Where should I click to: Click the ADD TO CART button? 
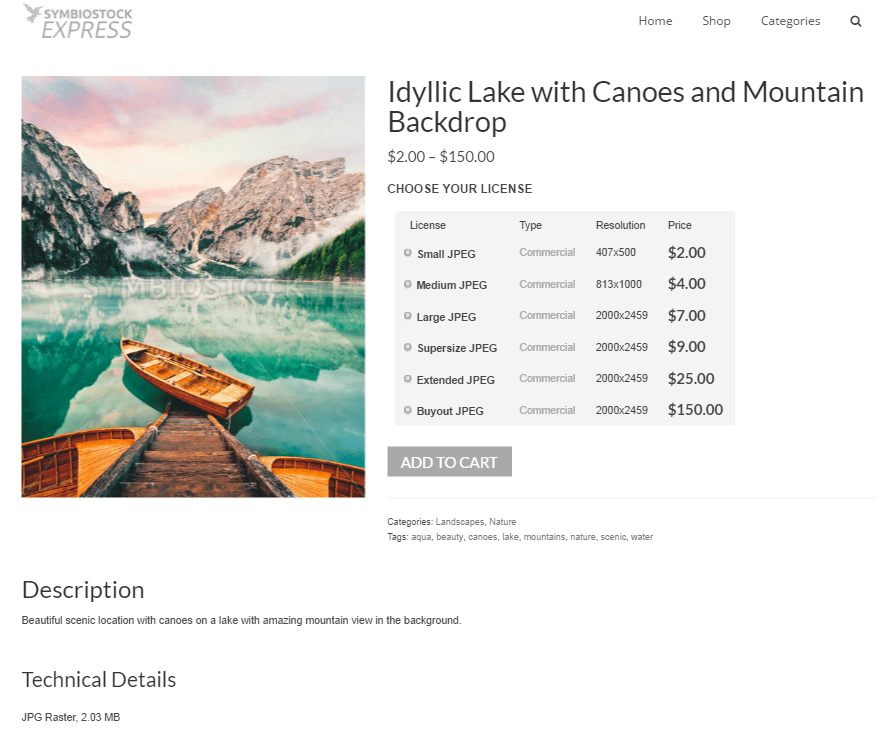click(449, 462)
